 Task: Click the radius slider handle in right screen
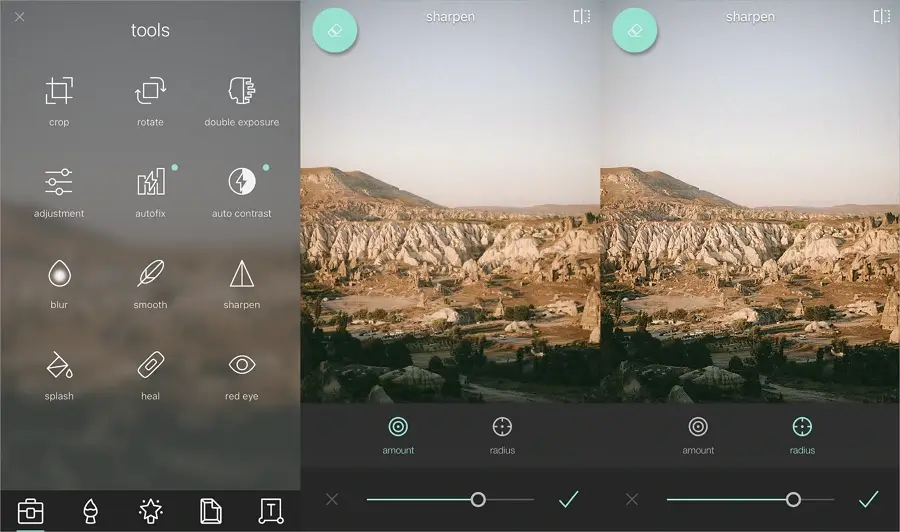tap(793, 499)
